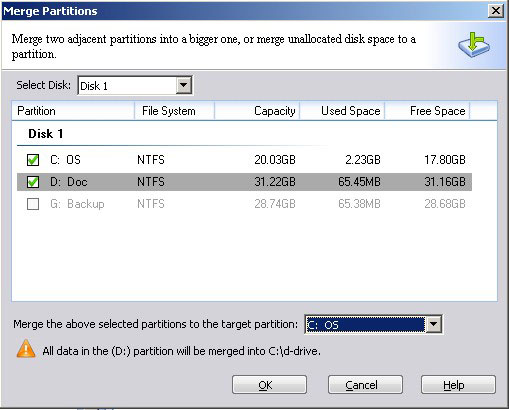Sort by the File System column header
Viewport: 509px width, 410px height.
[174, 111]
